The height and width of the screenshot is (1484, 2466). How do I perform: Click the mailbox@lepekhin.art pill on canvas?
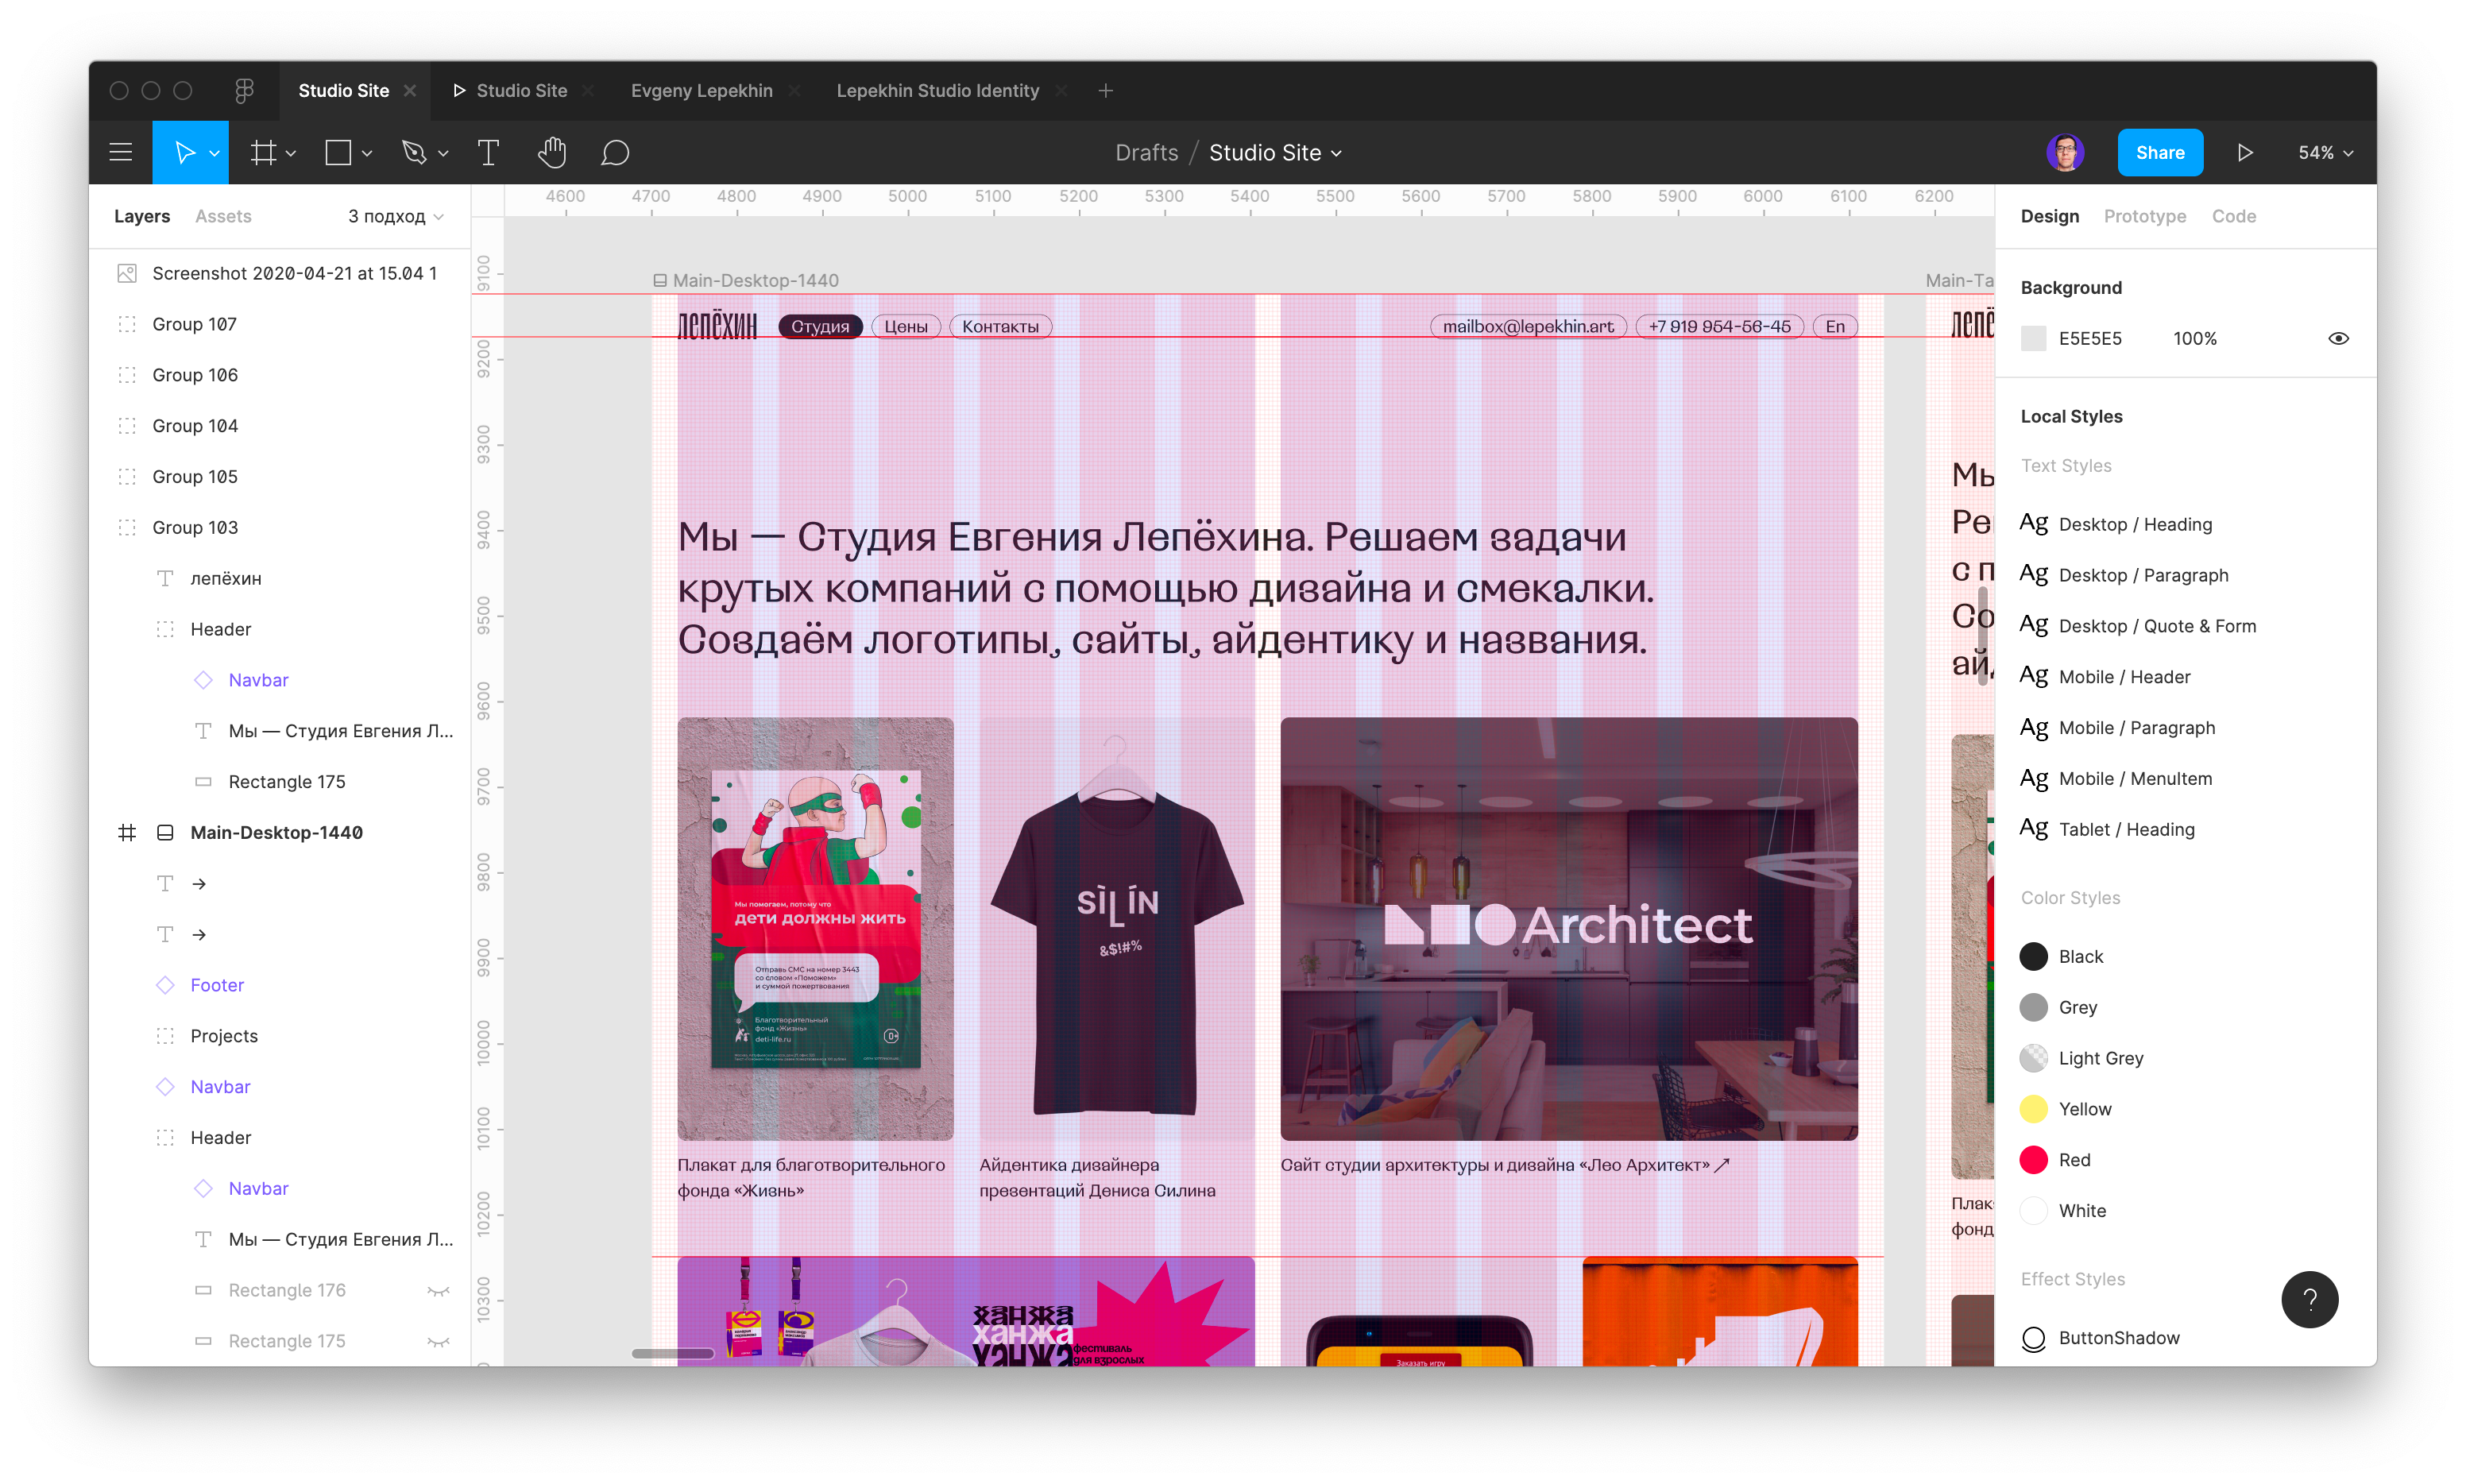click(x=1528, y=326)
